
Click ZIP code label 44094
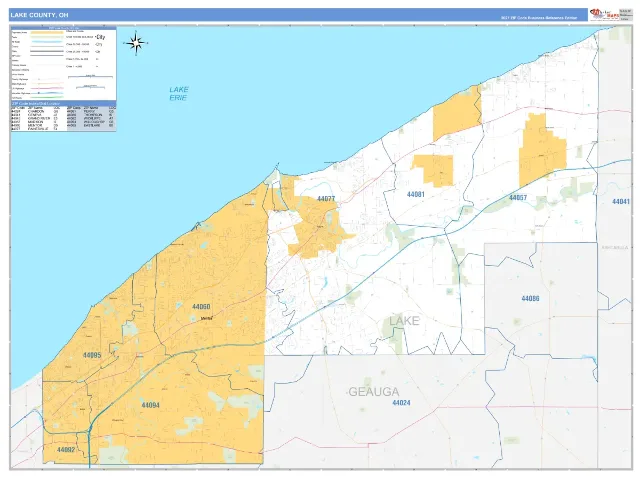tap(150, 405)
